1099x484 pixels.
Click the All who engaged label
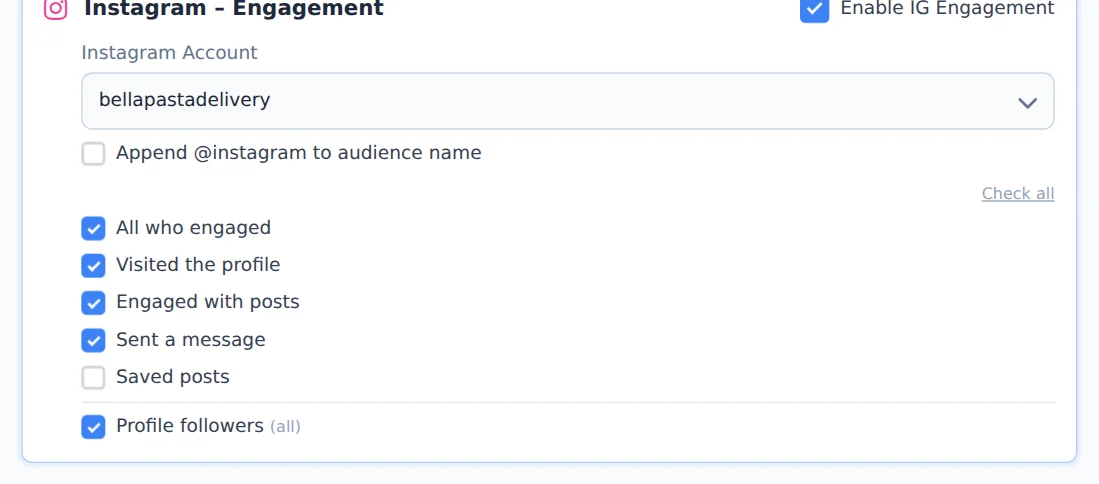tap(193, 228)
